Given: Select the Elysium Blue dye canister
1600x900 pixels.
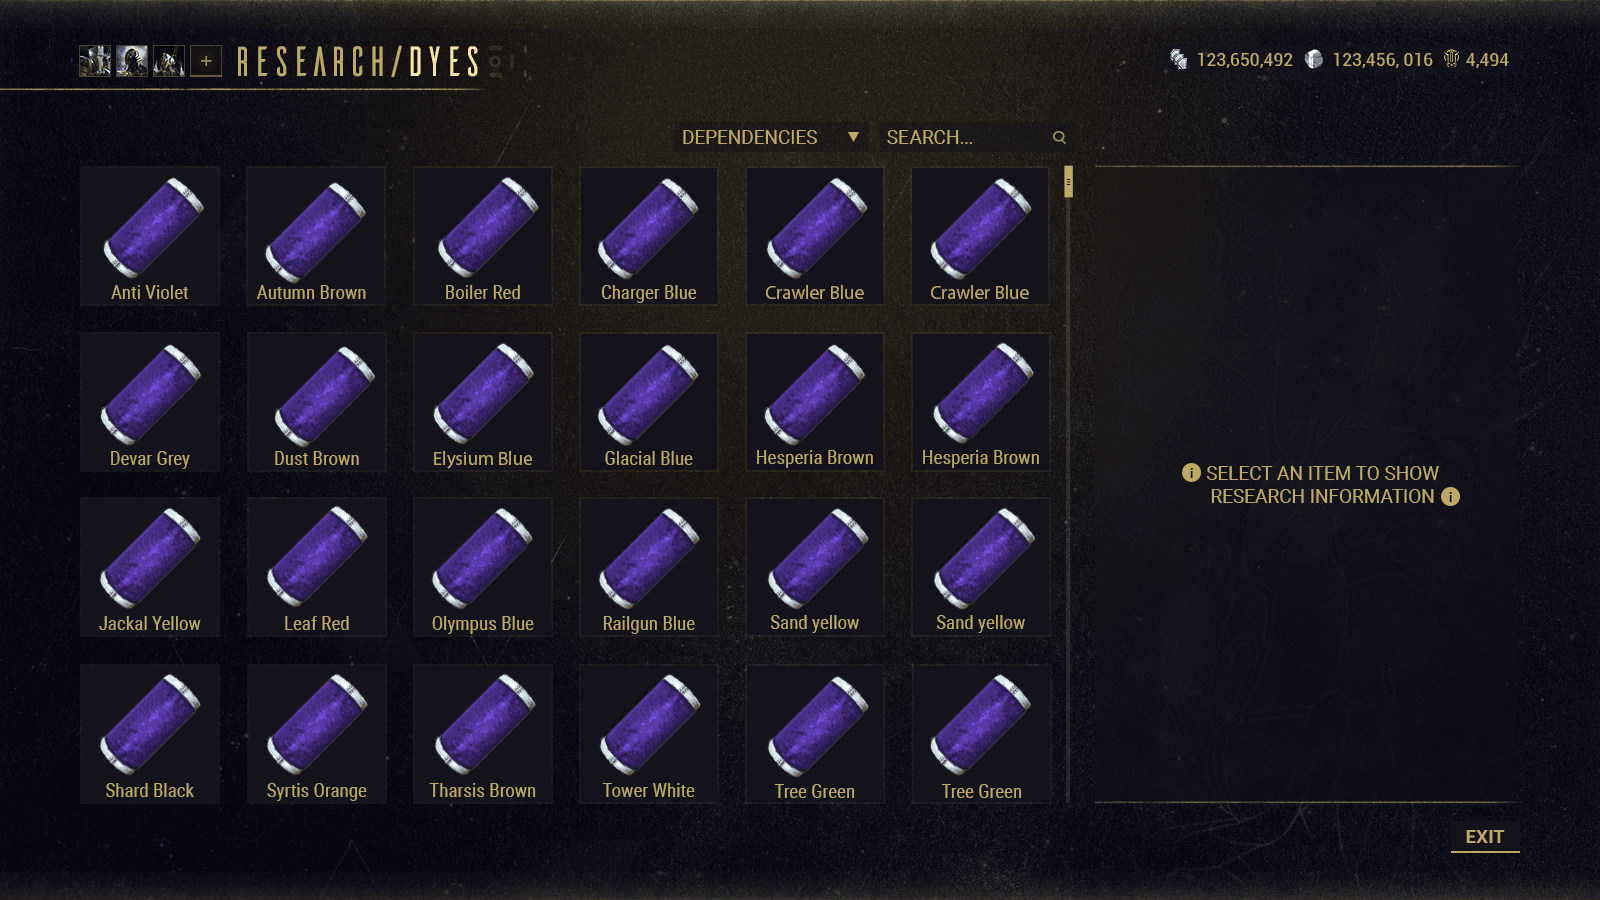Looking at the screenshot, I should click(482, 402).
